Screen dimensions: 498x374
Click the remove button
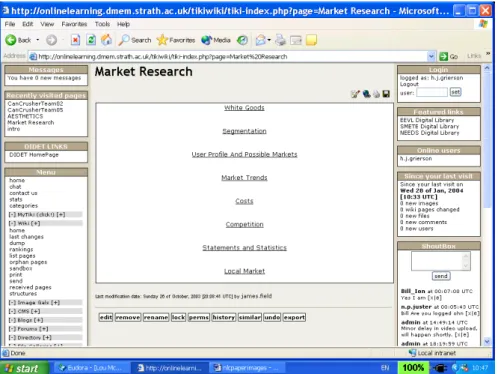128,317
